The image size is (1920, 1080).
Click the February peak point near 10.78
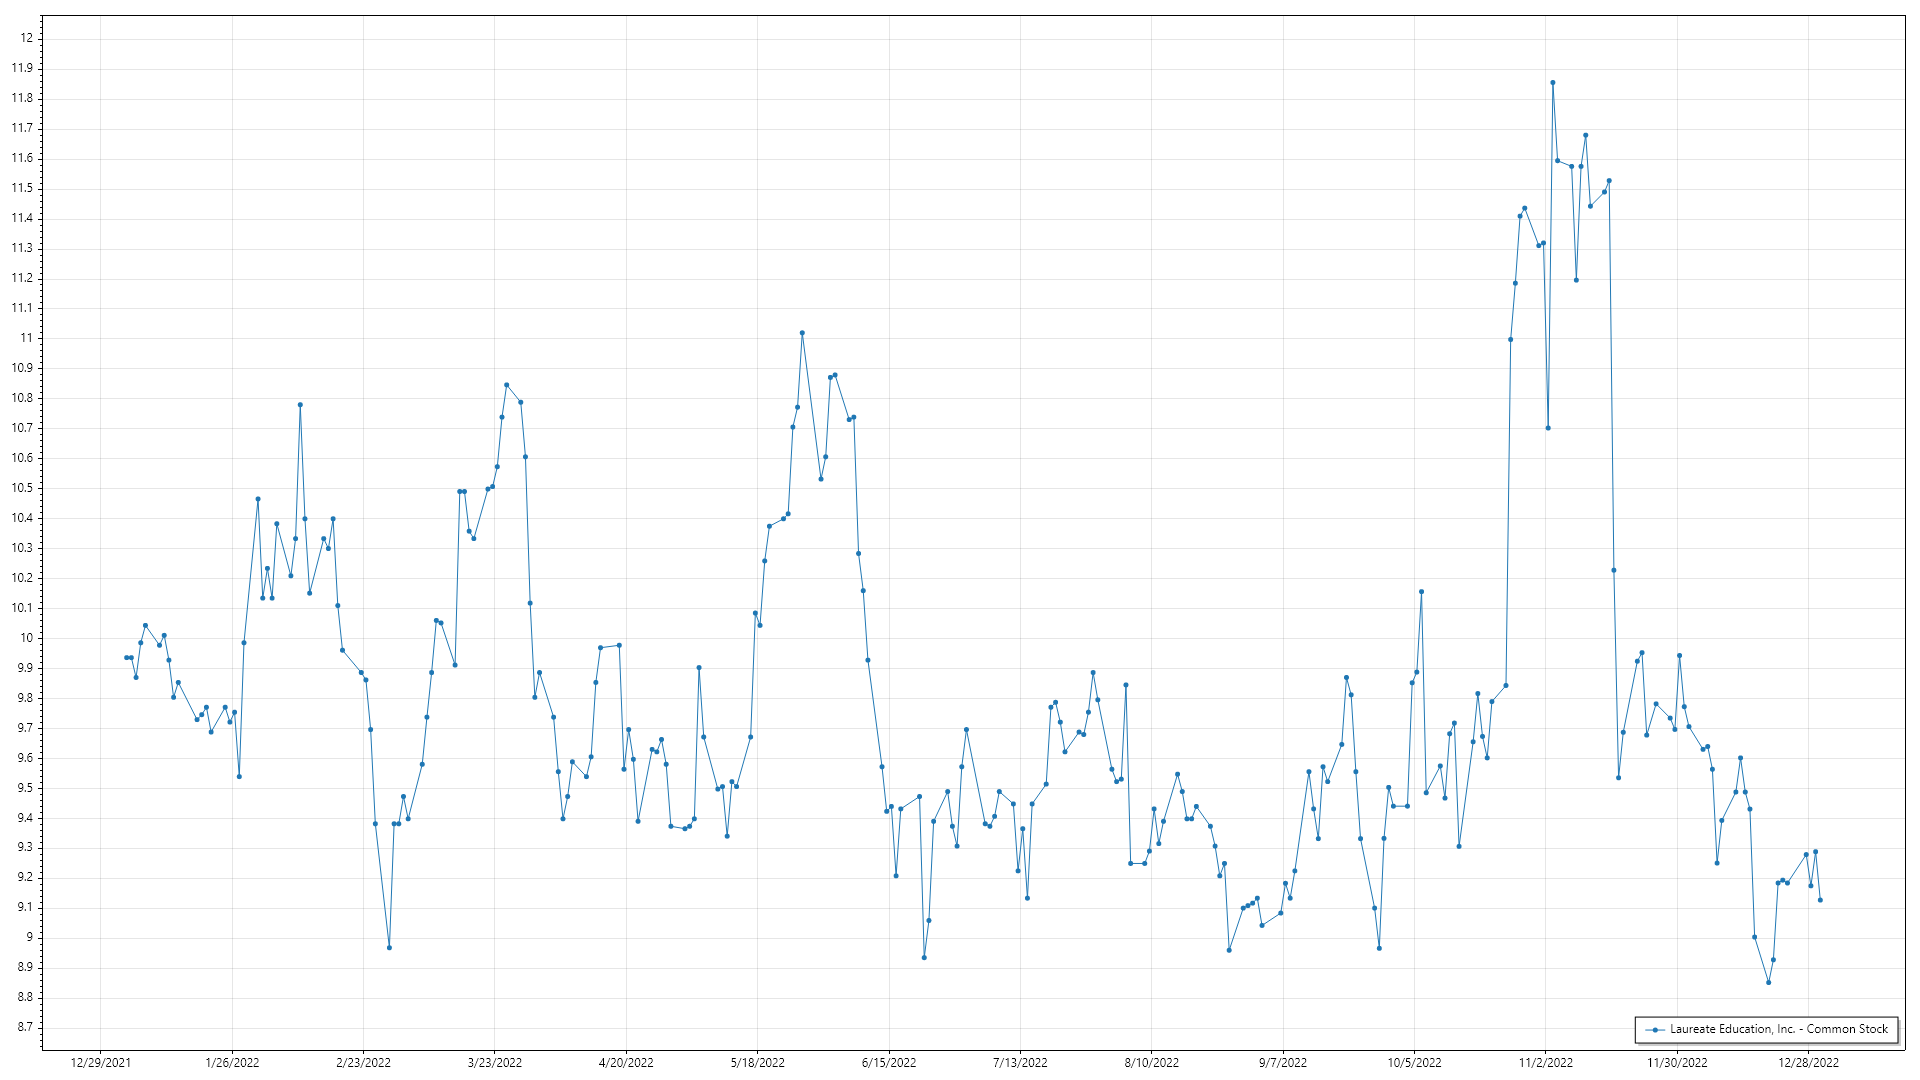coord(300,405)
